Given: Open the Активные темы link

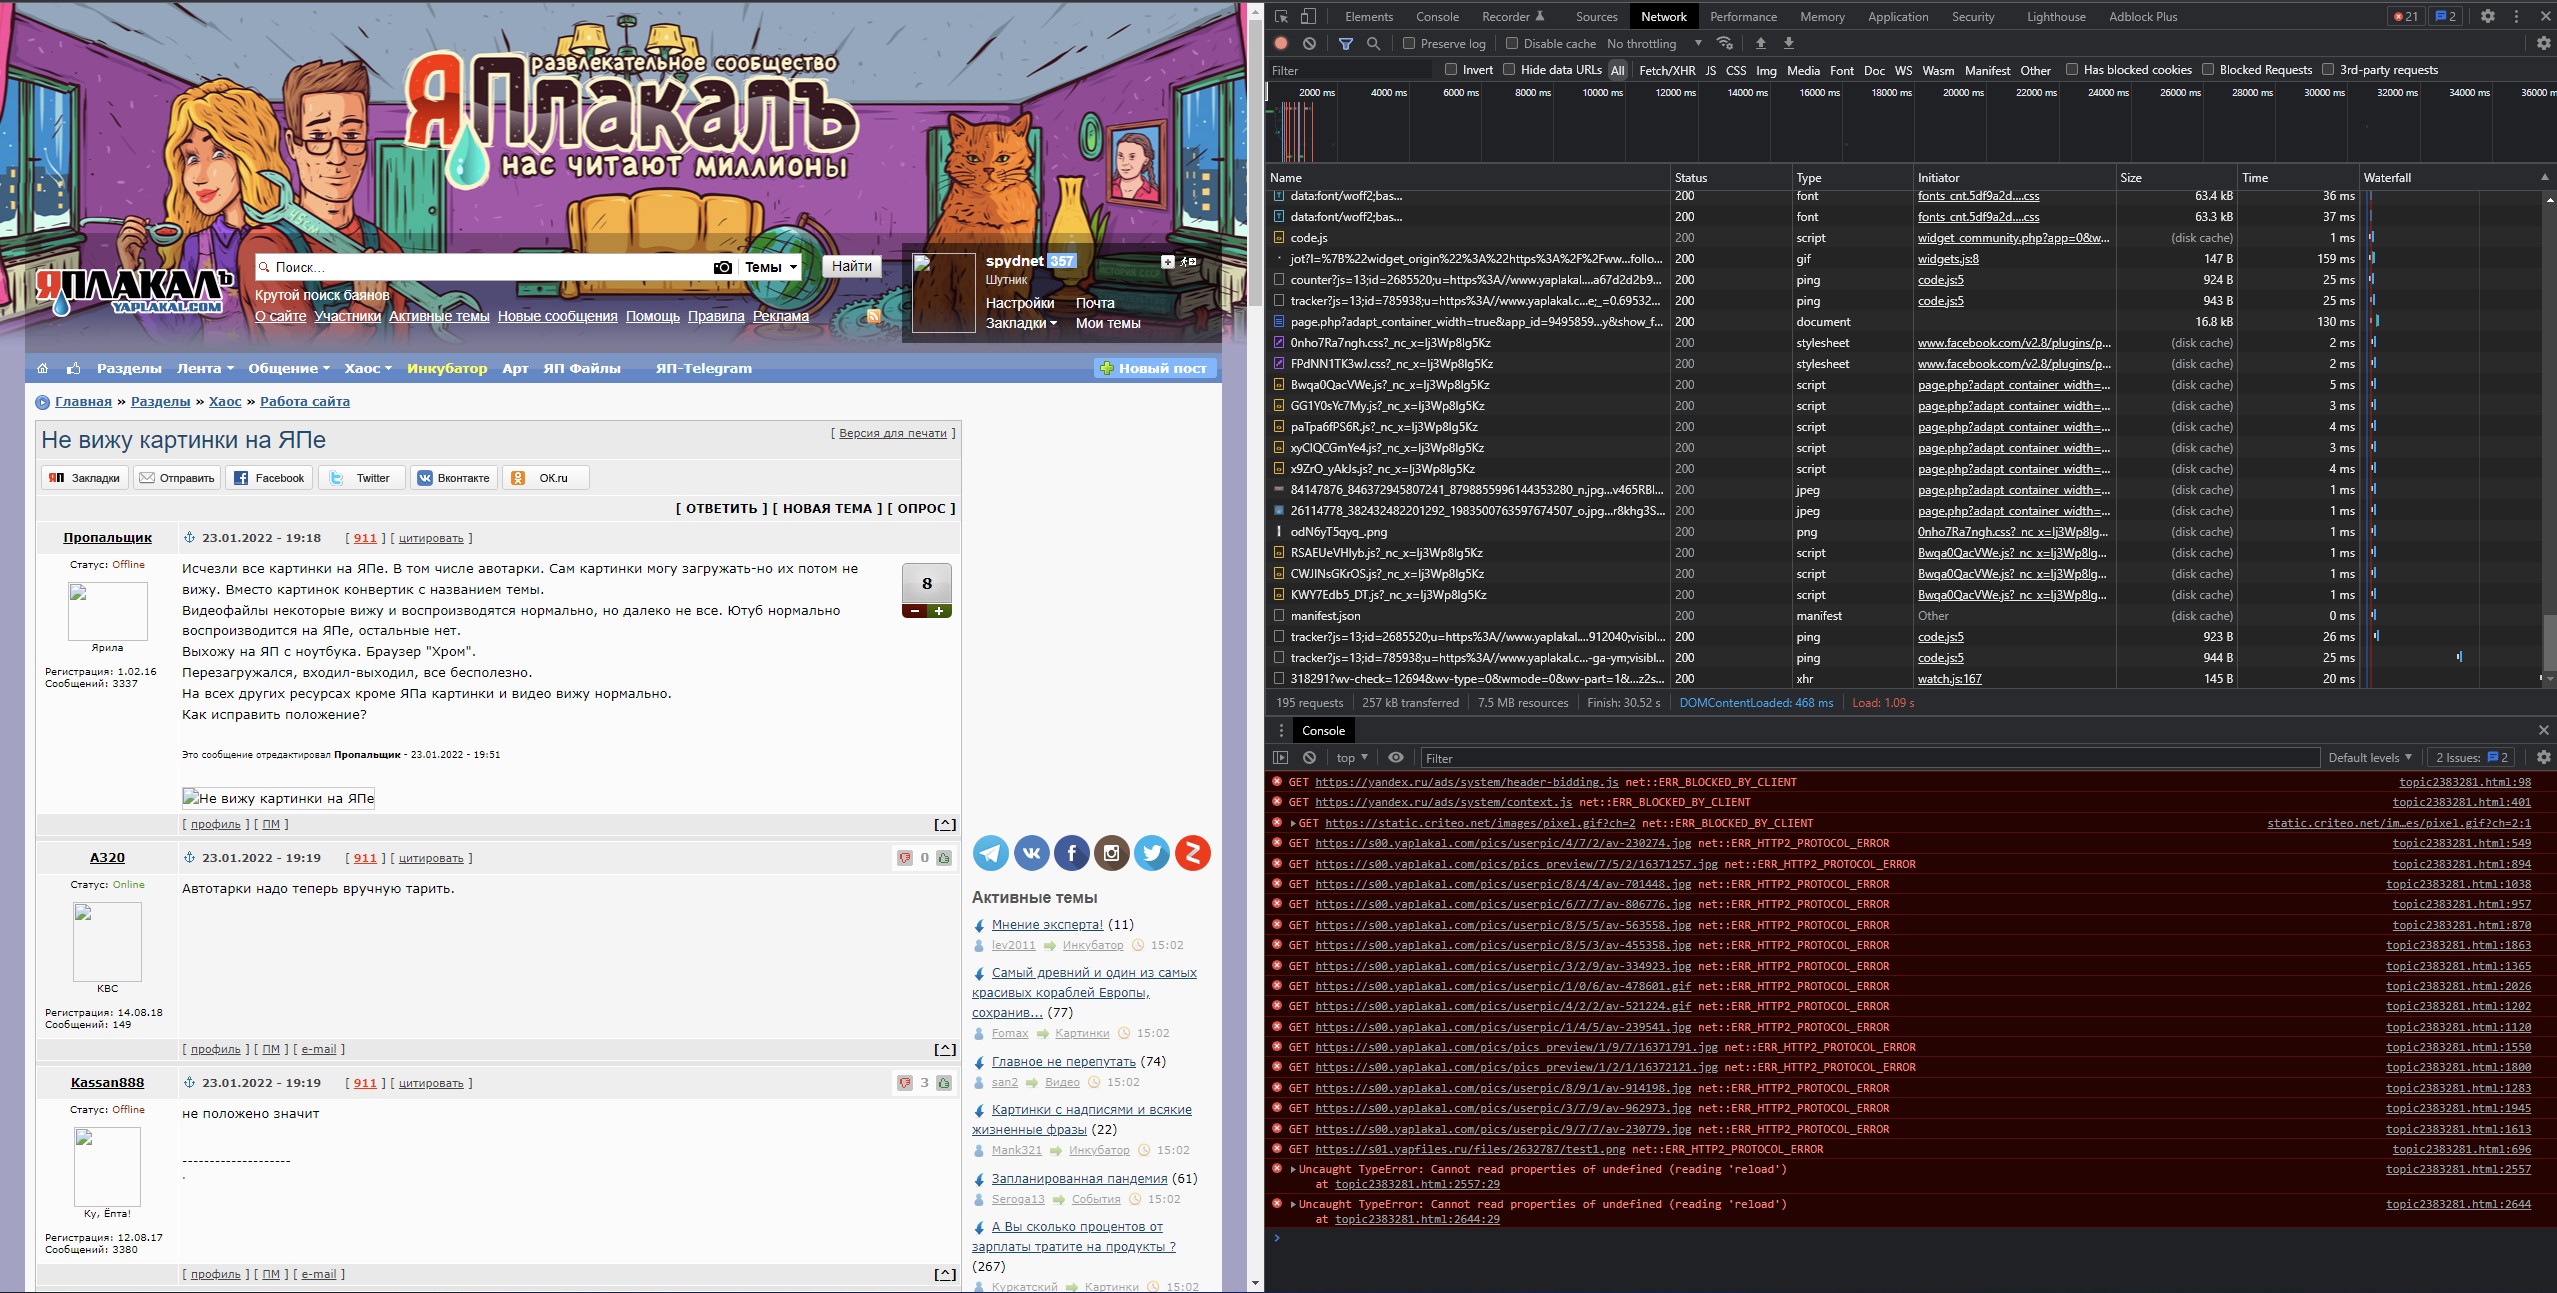Looking at the screenshot, I should (x=439, y=316).
